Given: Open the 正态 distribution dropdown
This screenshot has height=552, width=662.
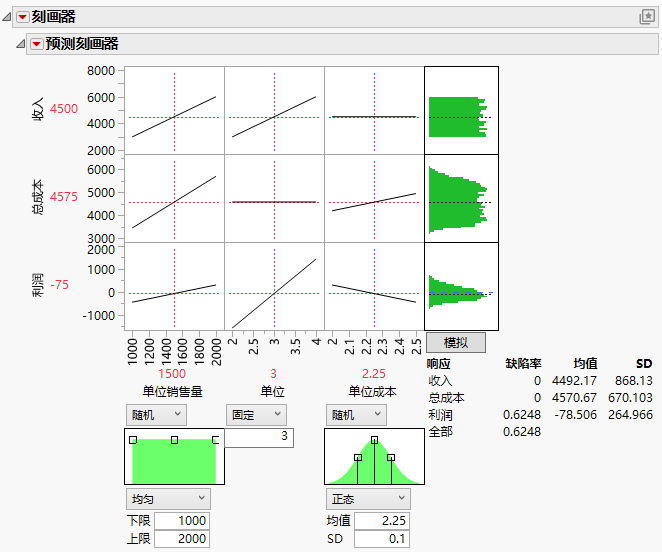Looking at the screenshot, I should 368,499.
